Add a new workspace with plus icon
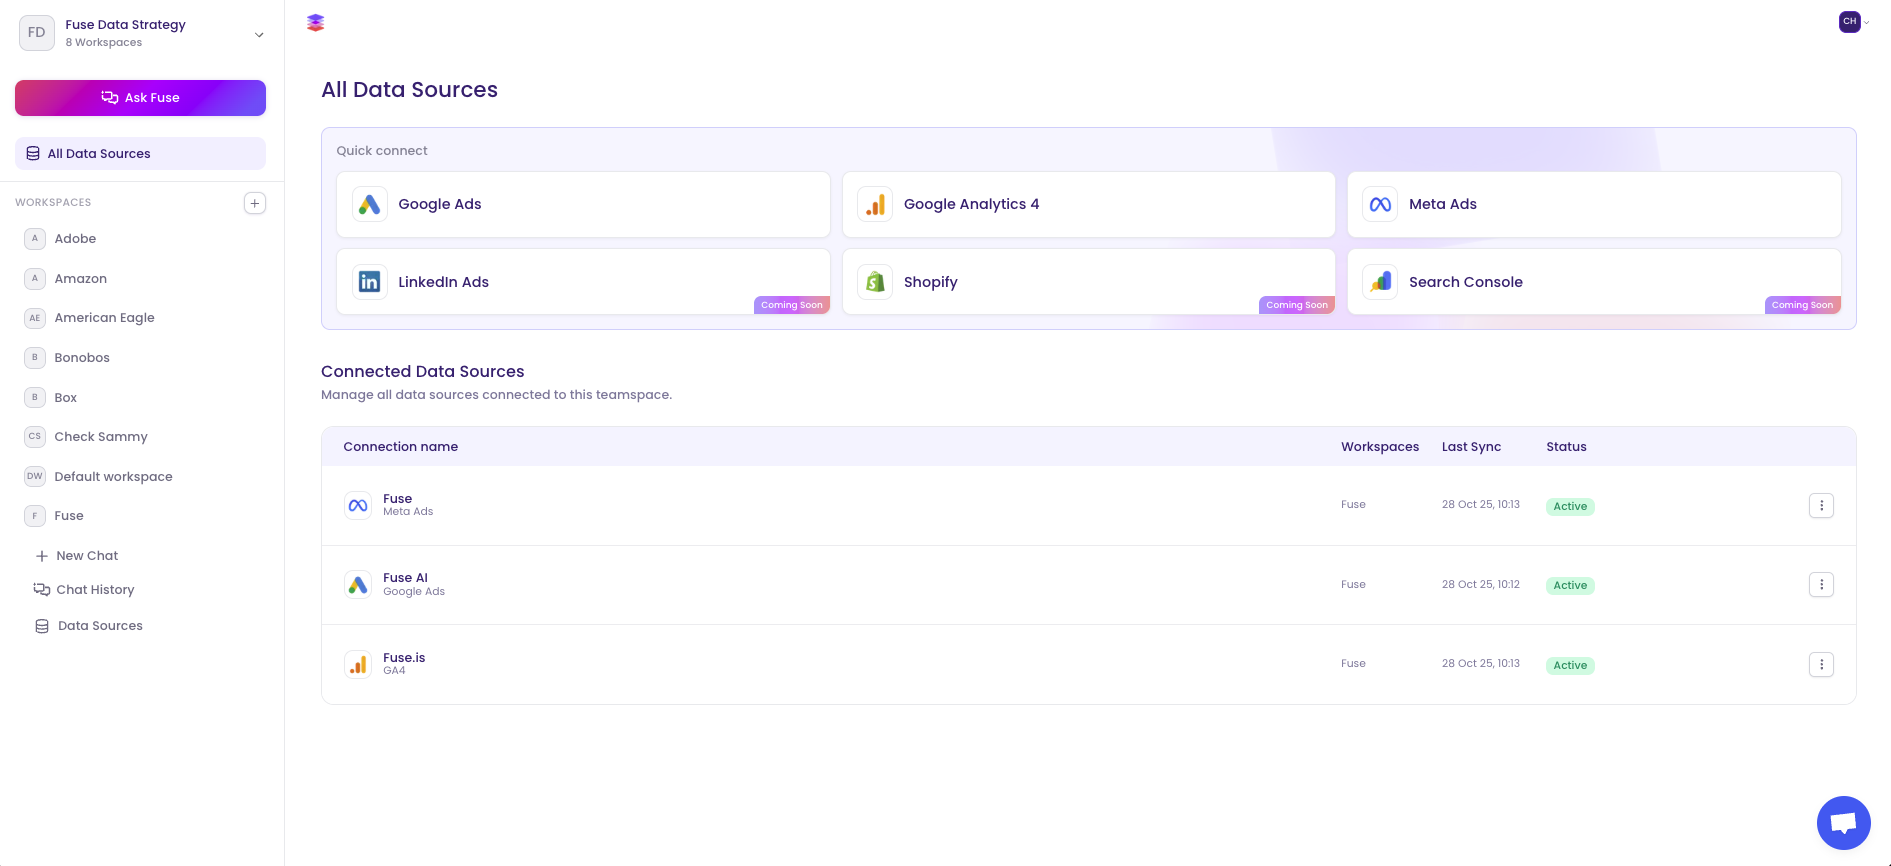This screenshot has width=1891, height=866. (255, 203)
